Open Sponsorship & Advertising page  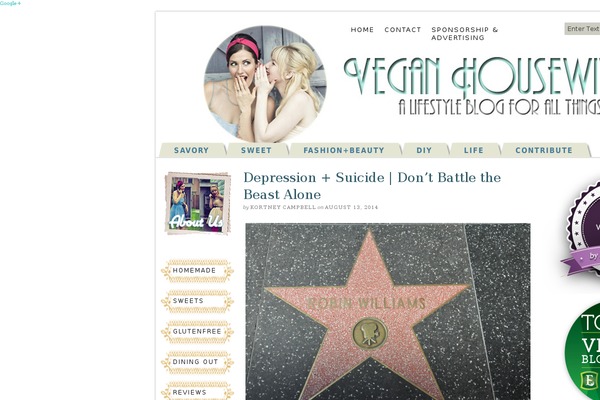(464, 34)
